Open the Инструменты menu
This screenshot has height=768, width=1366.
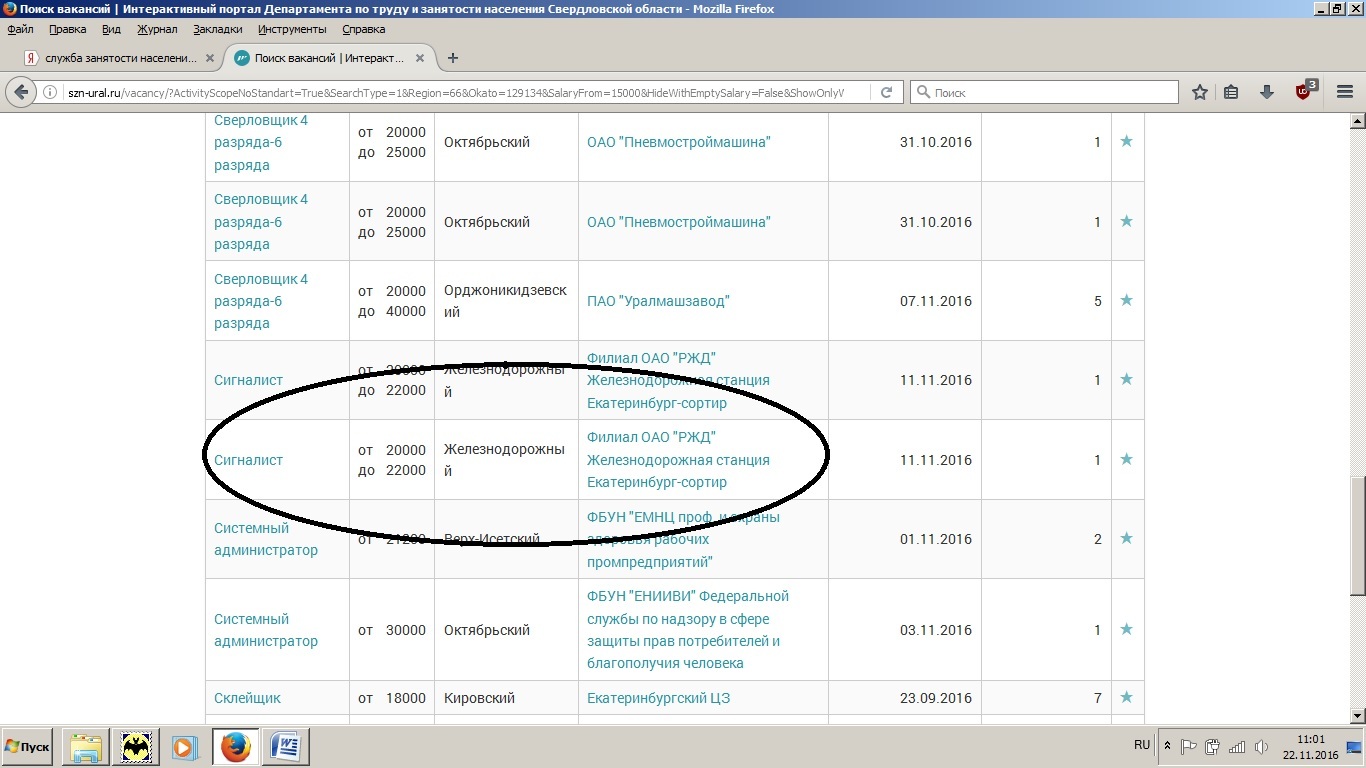click(x=292, y=29)
